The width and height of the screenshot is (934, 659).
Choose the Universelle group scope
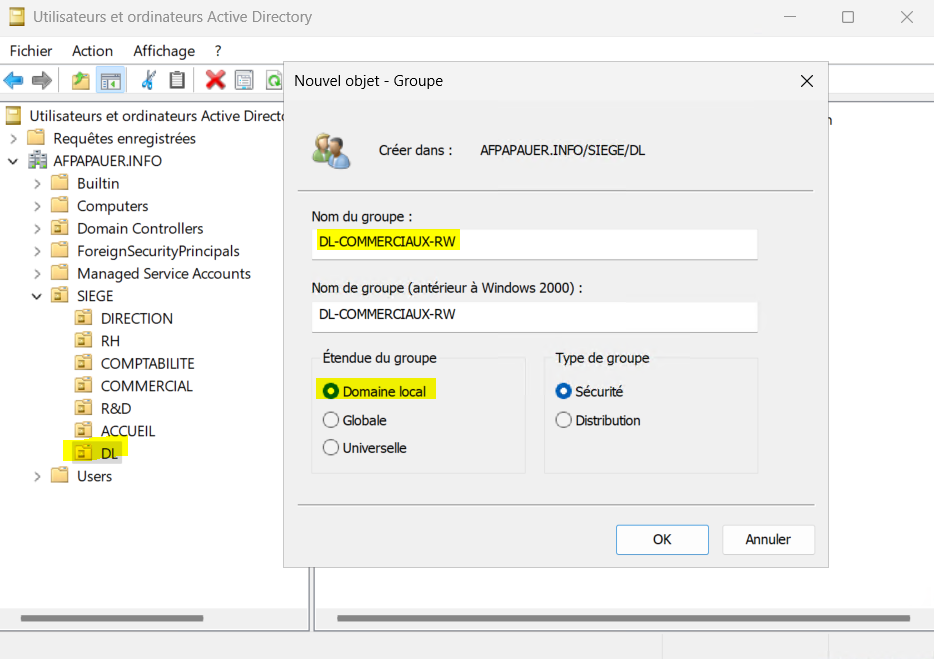pyautogui.click(x=331, y=448)
